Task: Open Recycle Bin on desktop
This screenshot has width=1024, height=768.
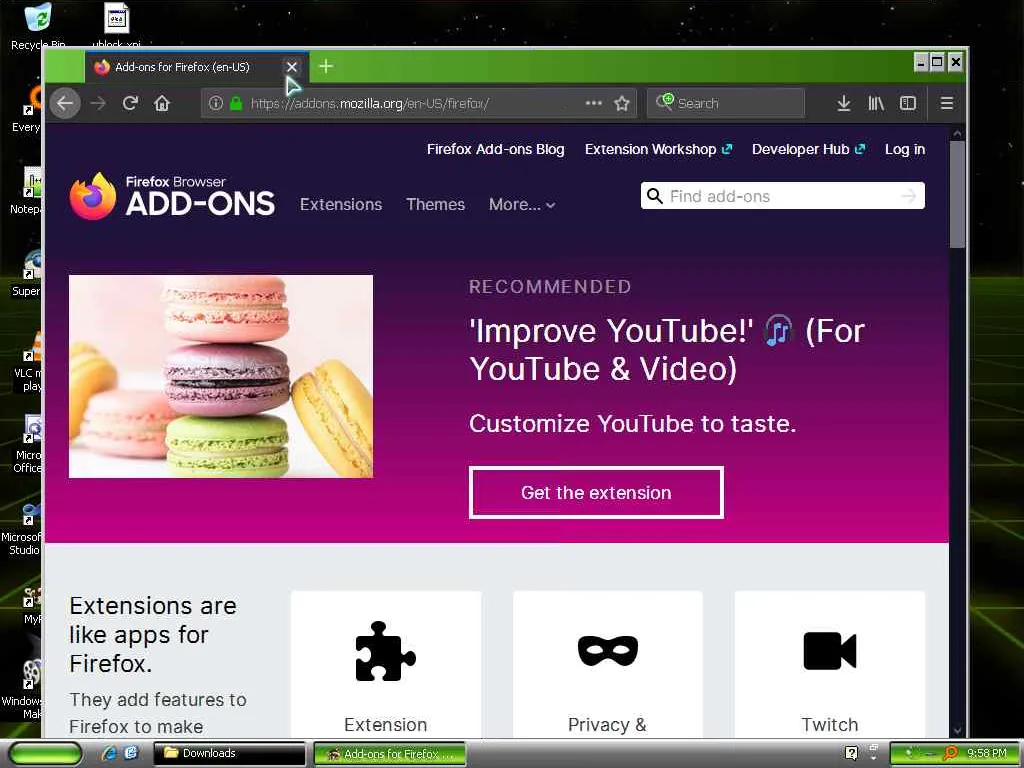Action: (38, 26)
